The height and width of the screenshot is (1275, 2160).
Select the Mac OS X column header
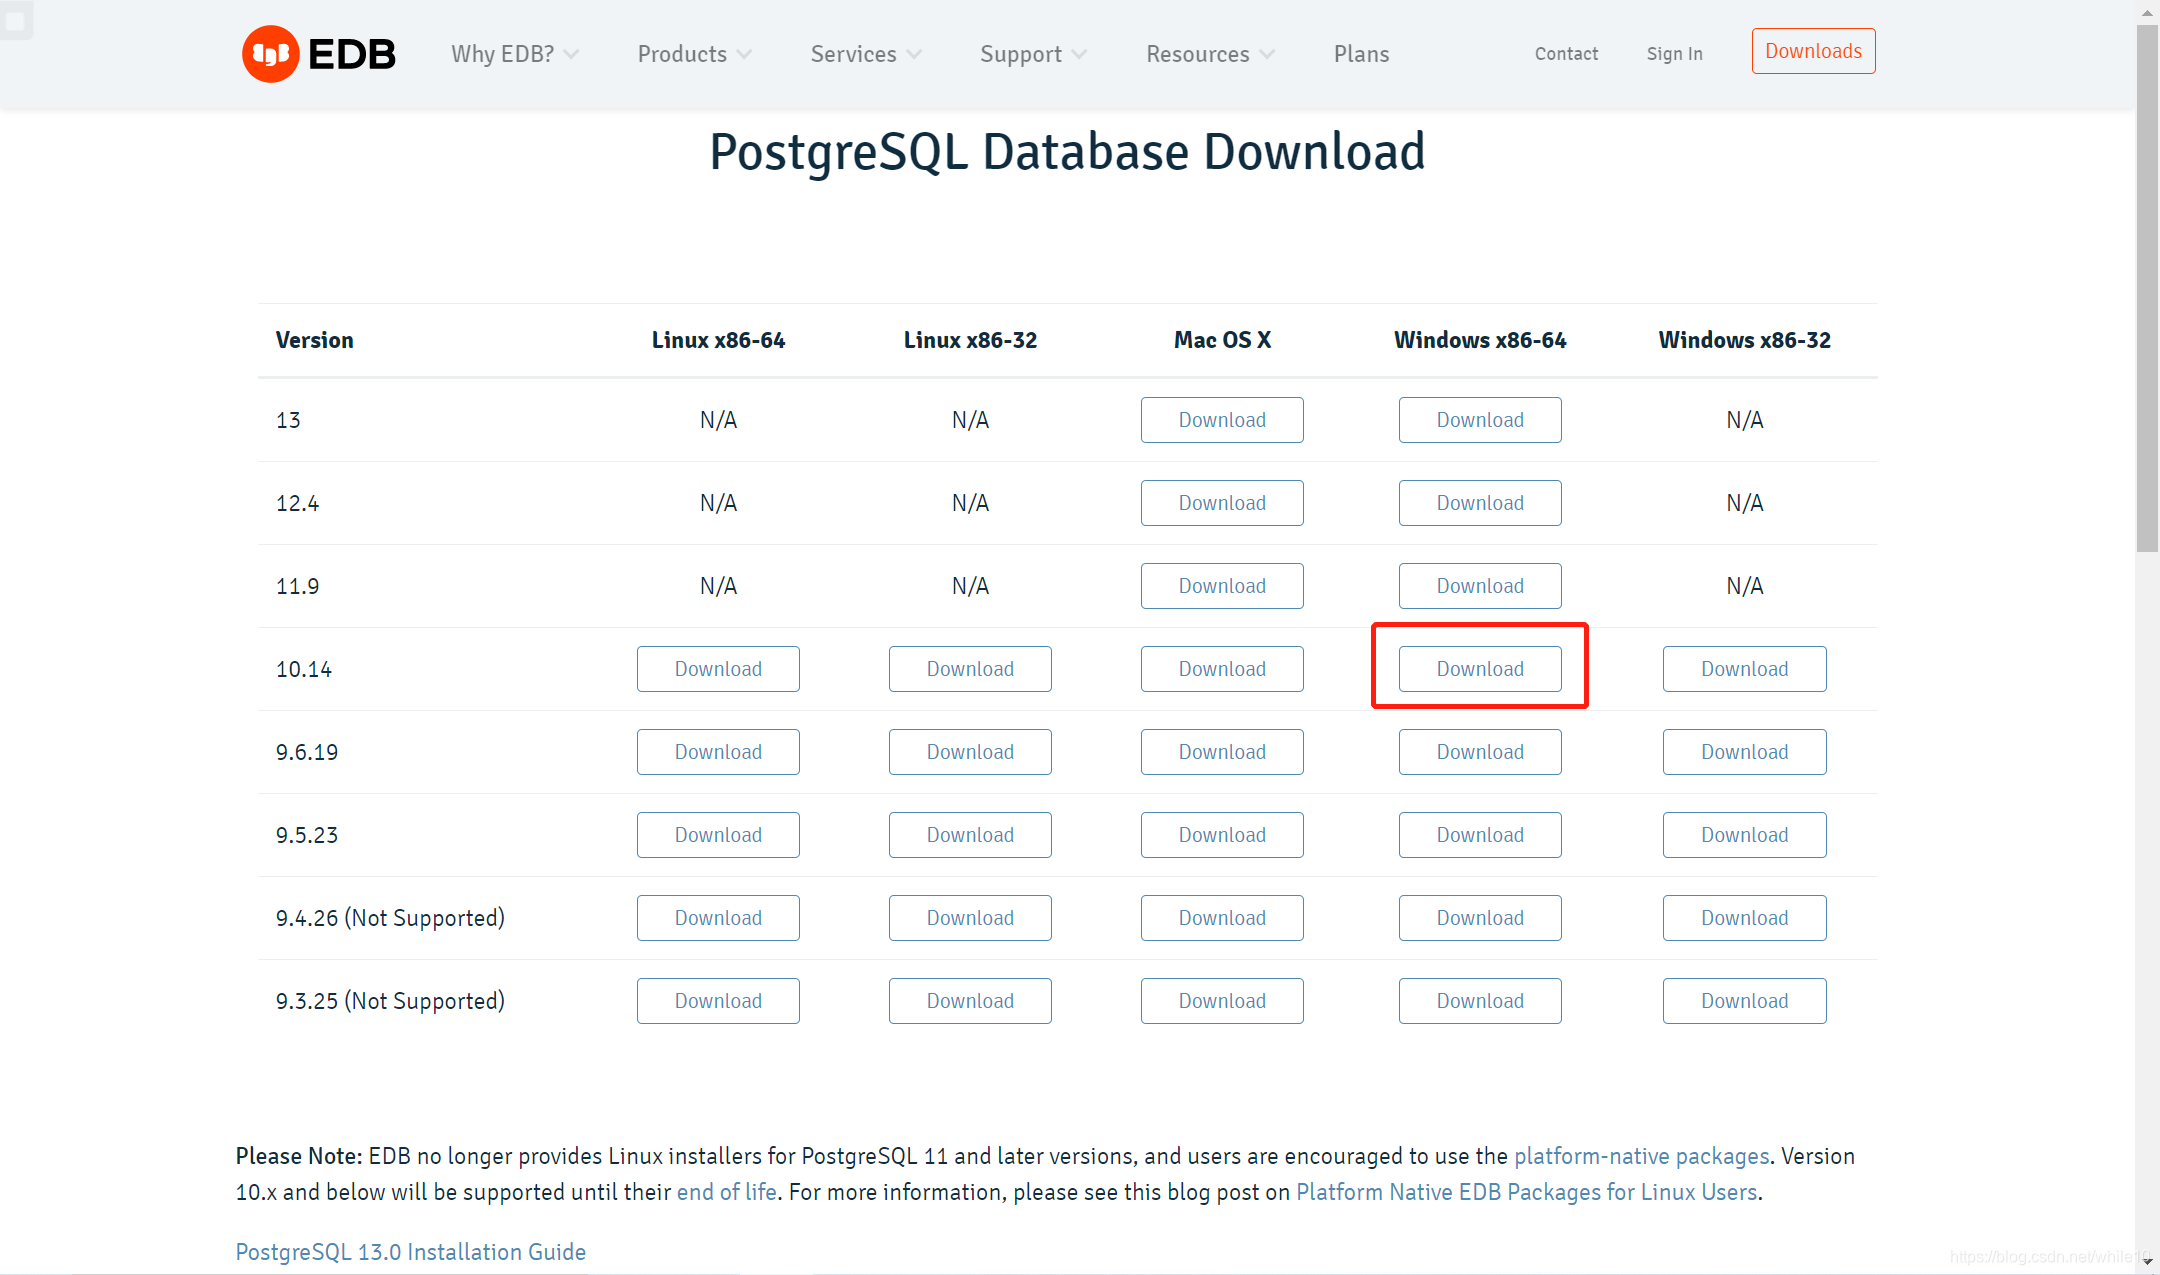pyautogui.click(x=1222, y=340)
